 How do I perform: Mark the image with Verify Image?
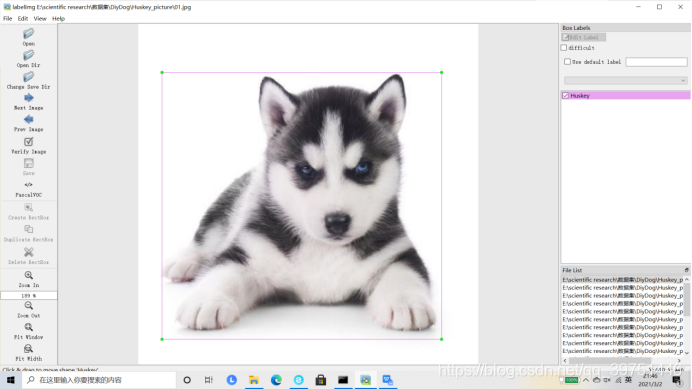coord(29,142)
